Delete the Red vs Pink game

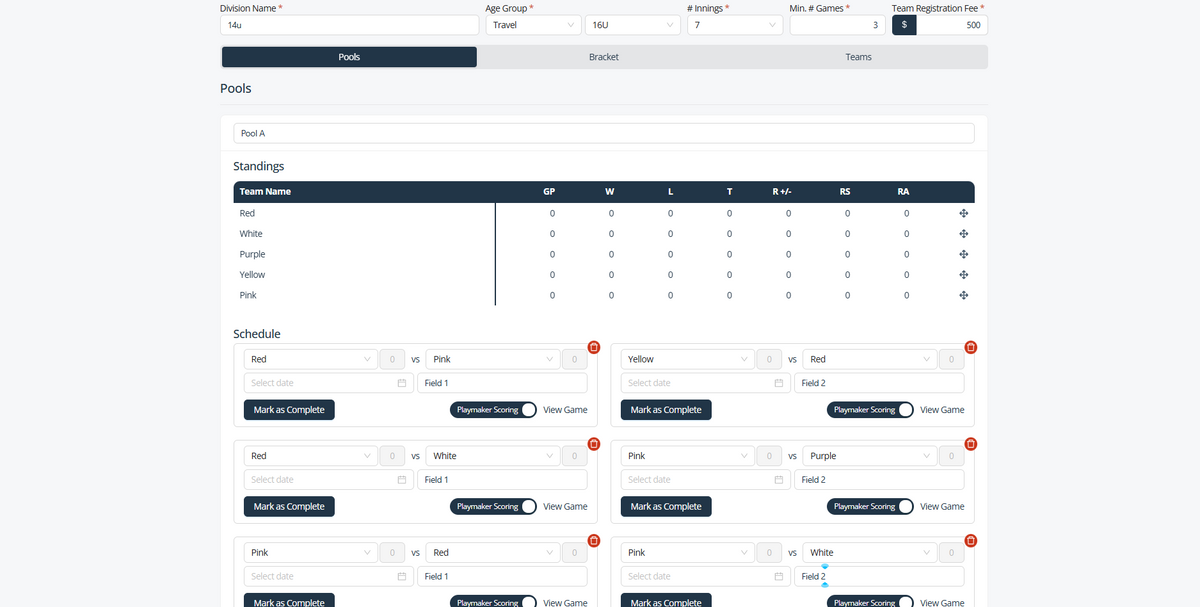[594, 347]
